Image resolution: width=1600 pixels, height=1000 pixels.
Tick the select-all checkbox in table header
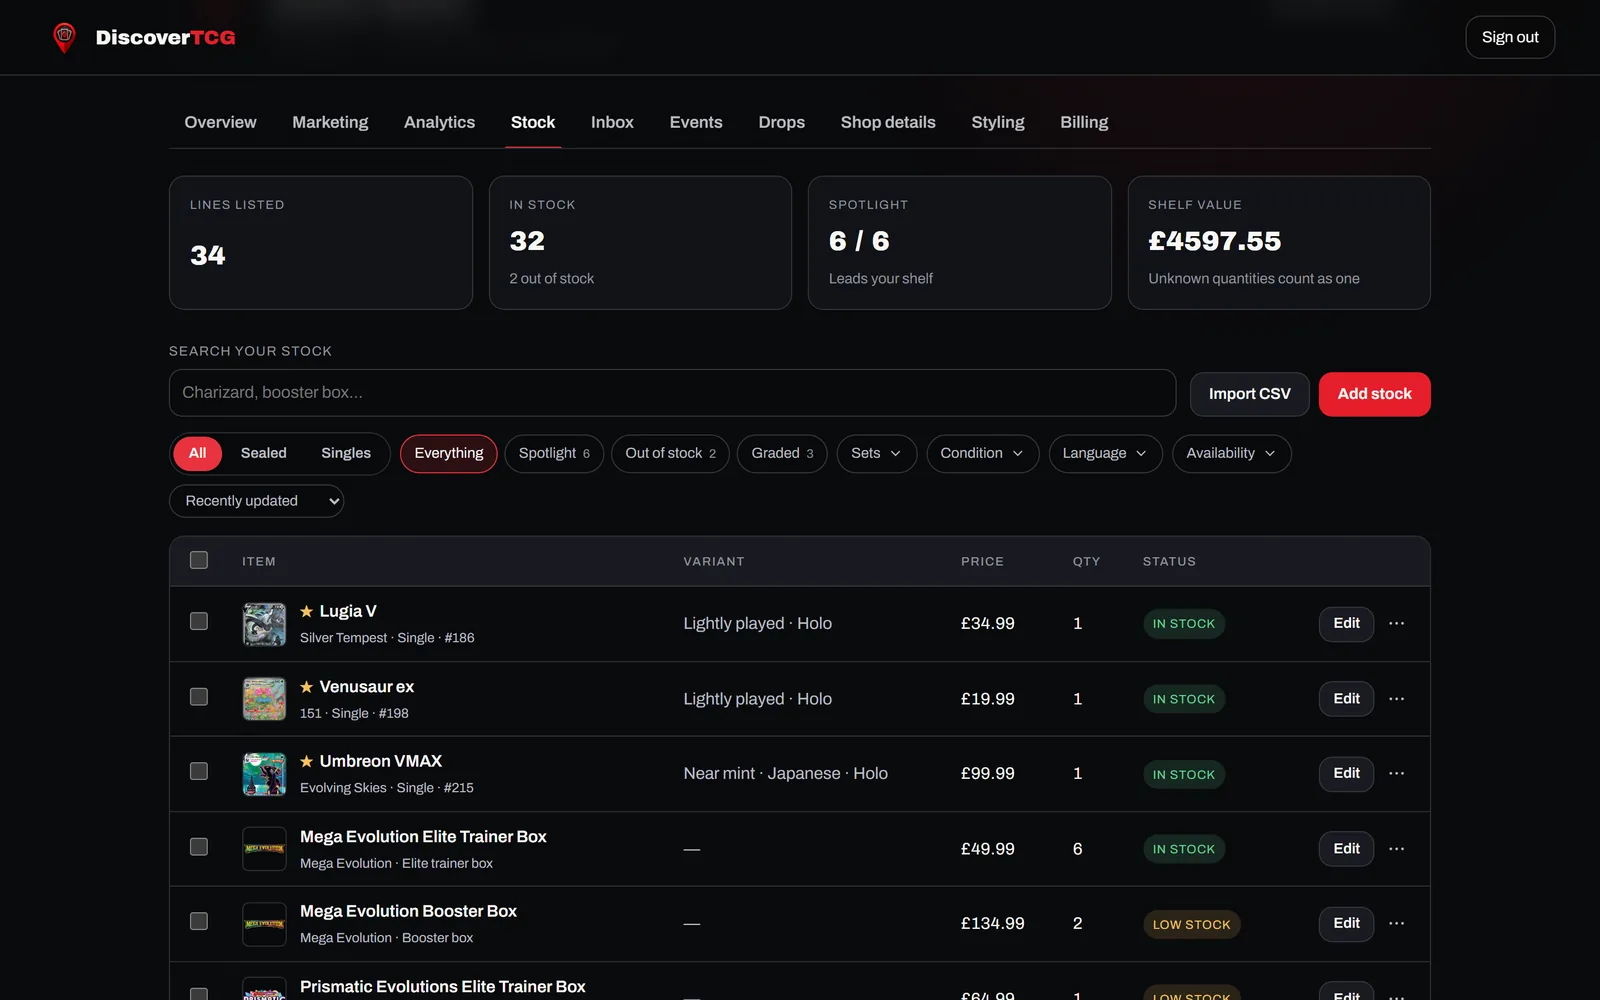tap(199, 560)
